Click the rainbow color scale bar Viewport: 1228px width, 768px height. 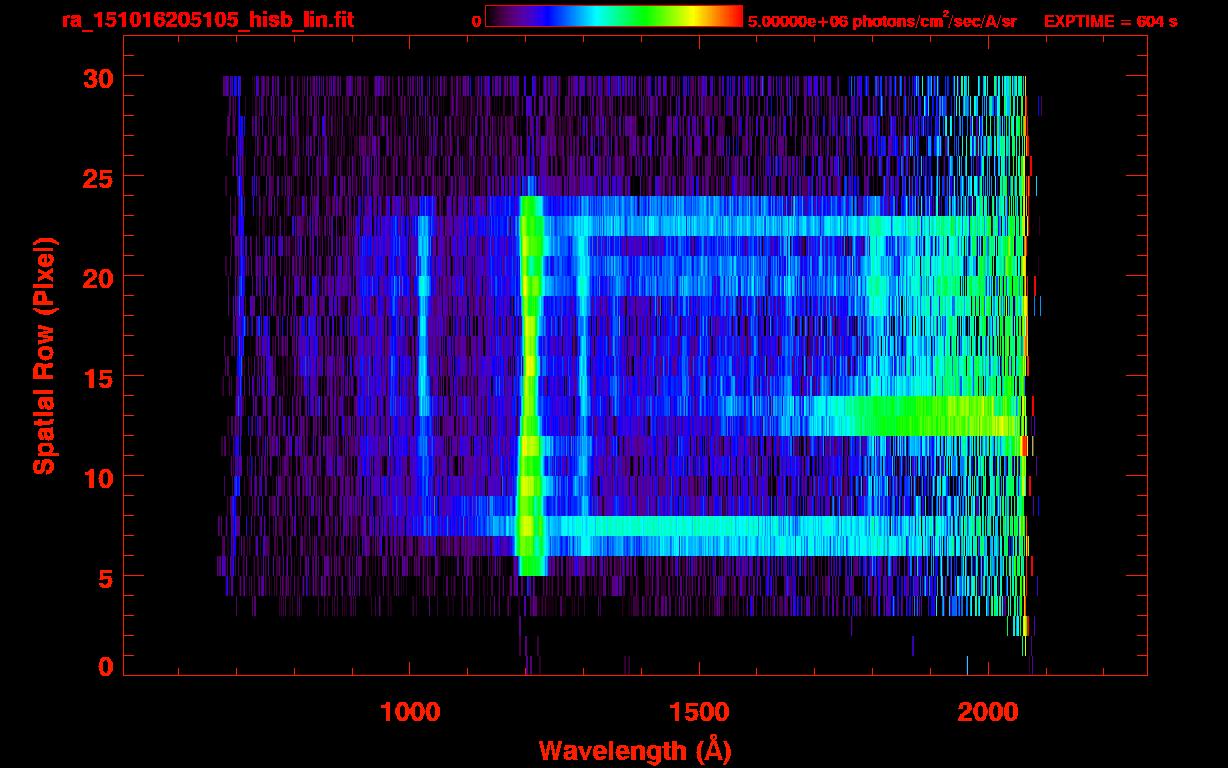614,17
